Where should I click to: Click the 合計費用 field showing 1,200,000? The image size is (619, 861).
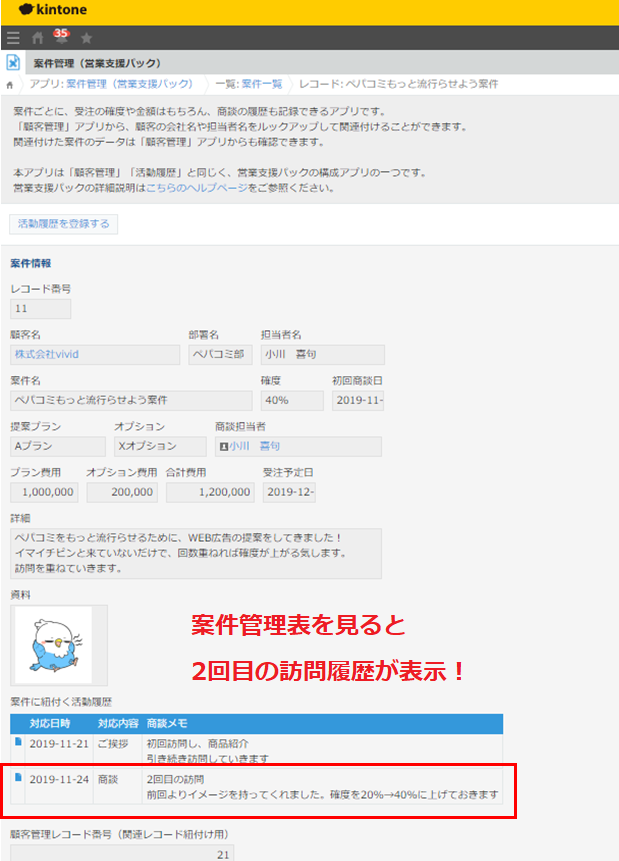[210, 492]
